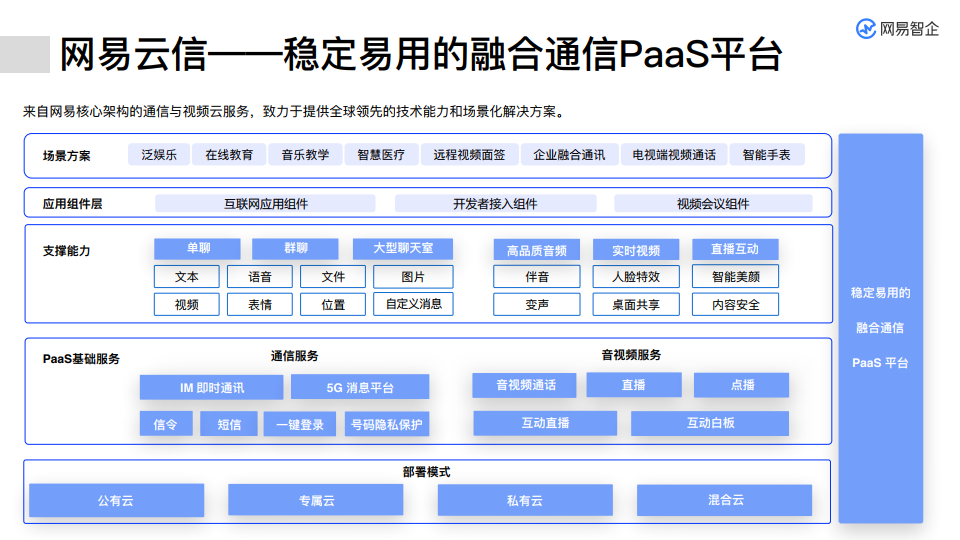Click the 单聊 blue header
The image size is (960, 540).
click(x=197, y=249)
